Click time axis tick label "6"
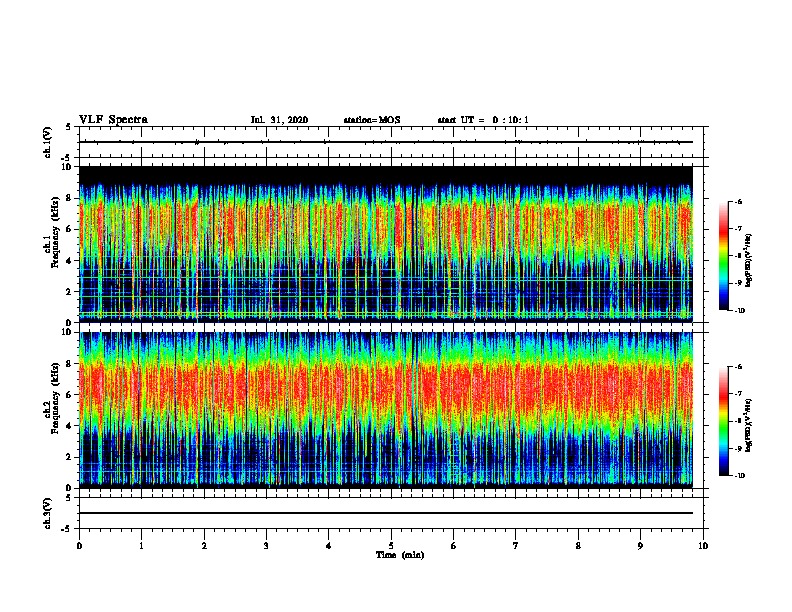Image resolution: width=792 pixels, height=612 pixels. click(x=454, y=546)
